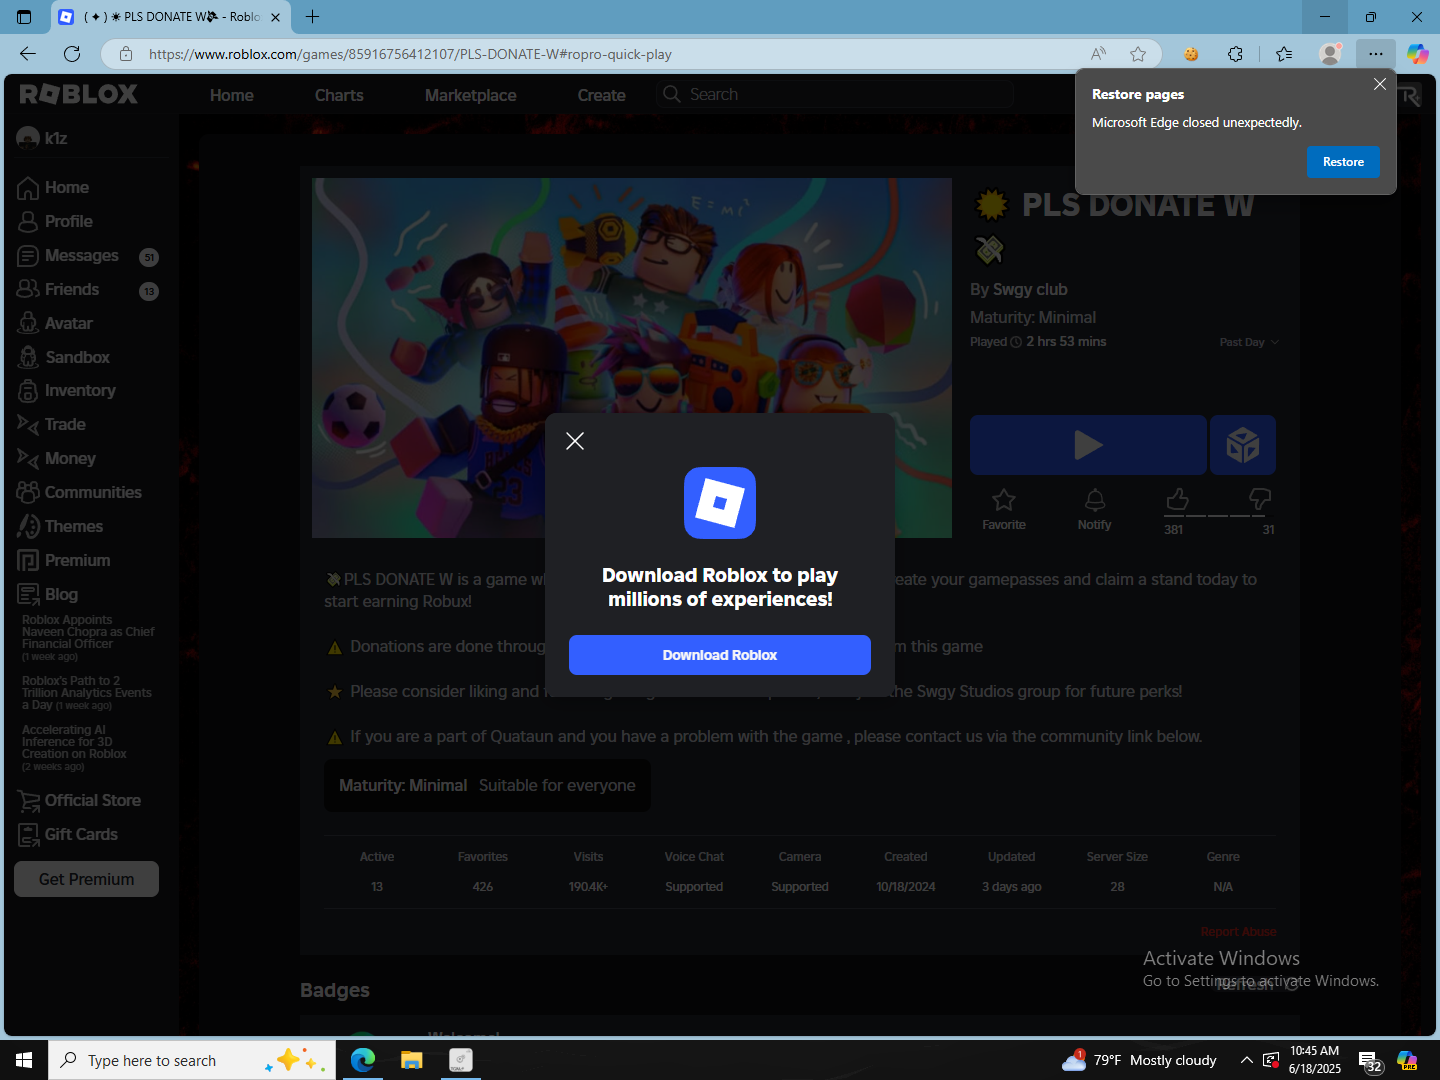Open Edge Settings and more menu
1440x1080 pixels.
(x=1376, y=54)
